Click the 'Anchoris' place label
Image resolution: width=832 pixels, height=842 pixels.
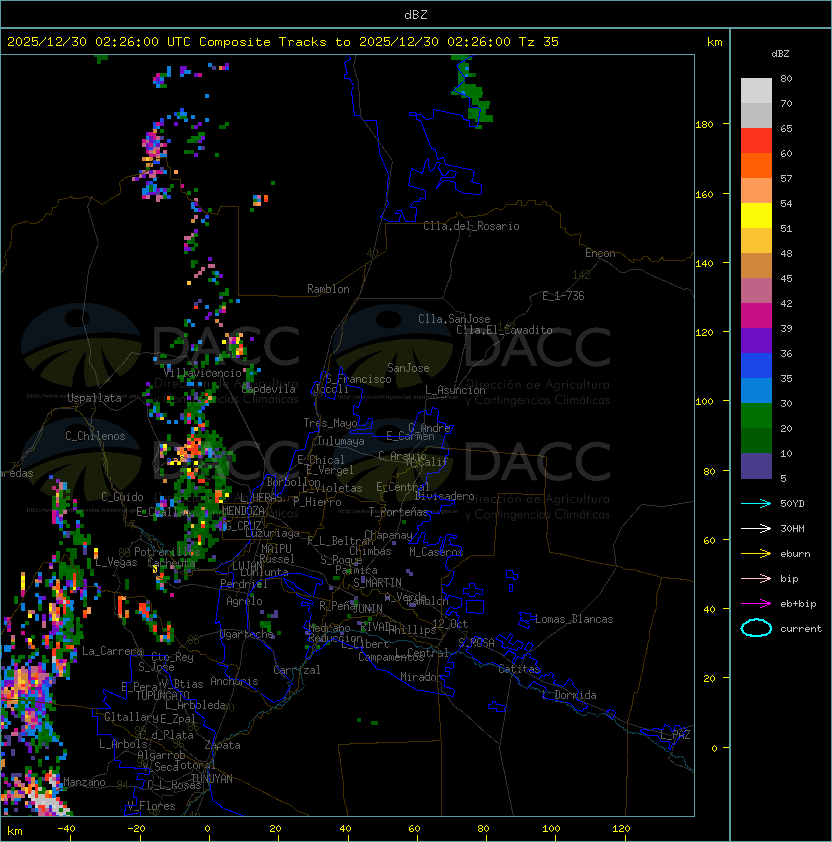(x=234, y=681)
